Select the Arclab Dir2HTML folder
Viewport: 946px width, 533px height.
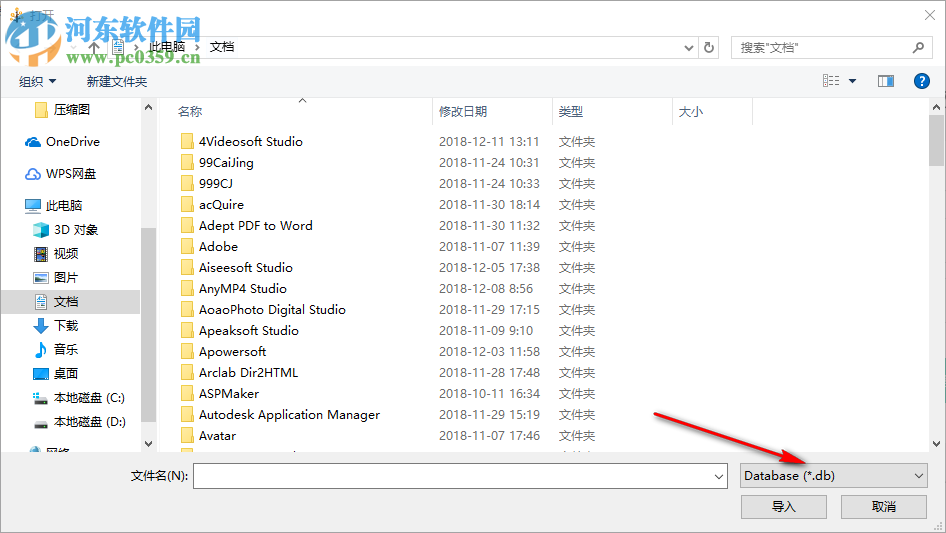(249, 373)
